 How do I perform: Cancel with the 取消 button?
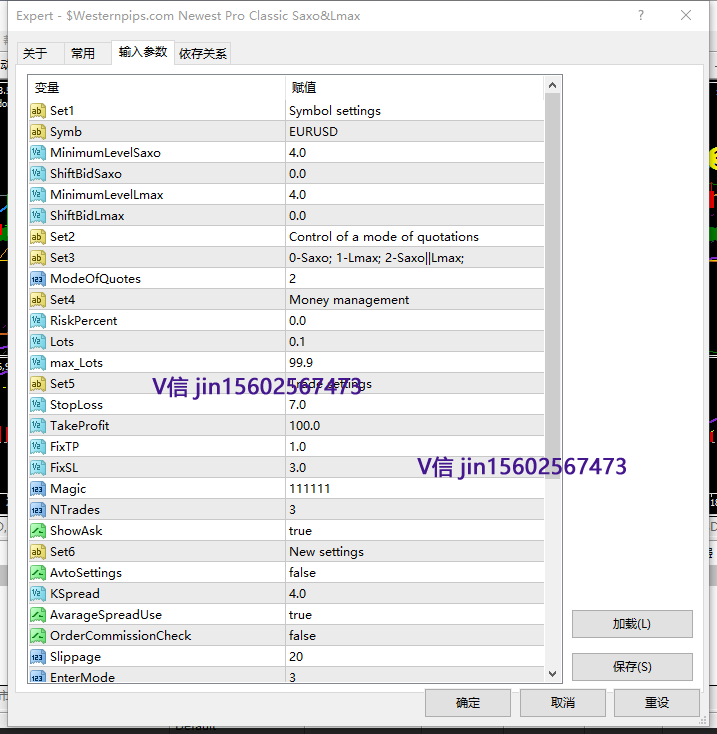pos(563,703)
